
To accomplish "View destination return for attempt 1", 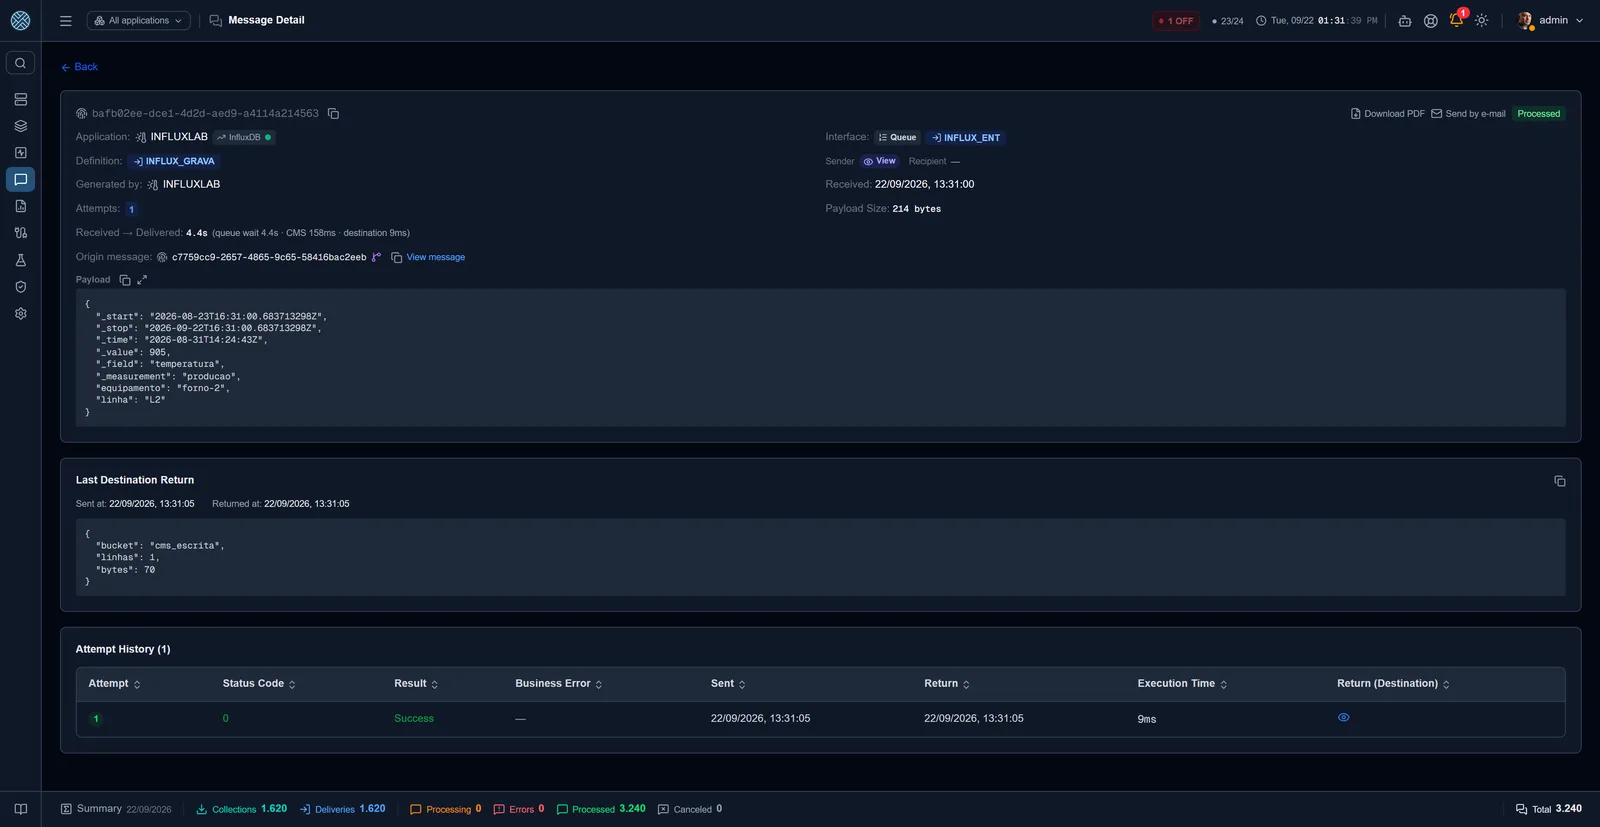I will pyautogui.click(x=1344, y=718).
